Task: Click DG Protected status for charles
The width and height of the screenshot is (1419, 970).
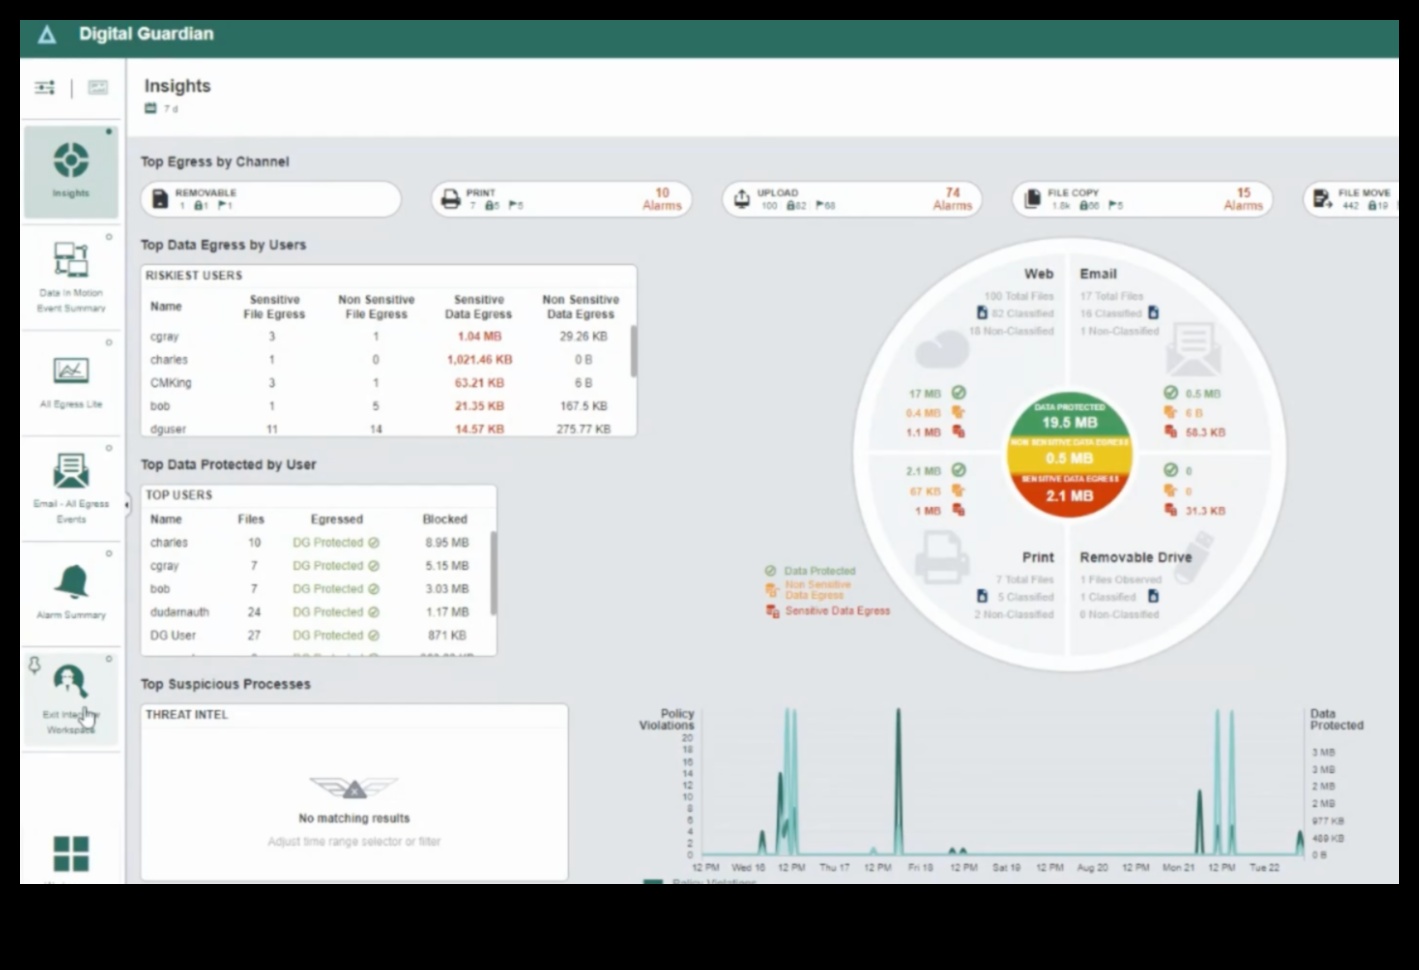Action: point(335,543)
